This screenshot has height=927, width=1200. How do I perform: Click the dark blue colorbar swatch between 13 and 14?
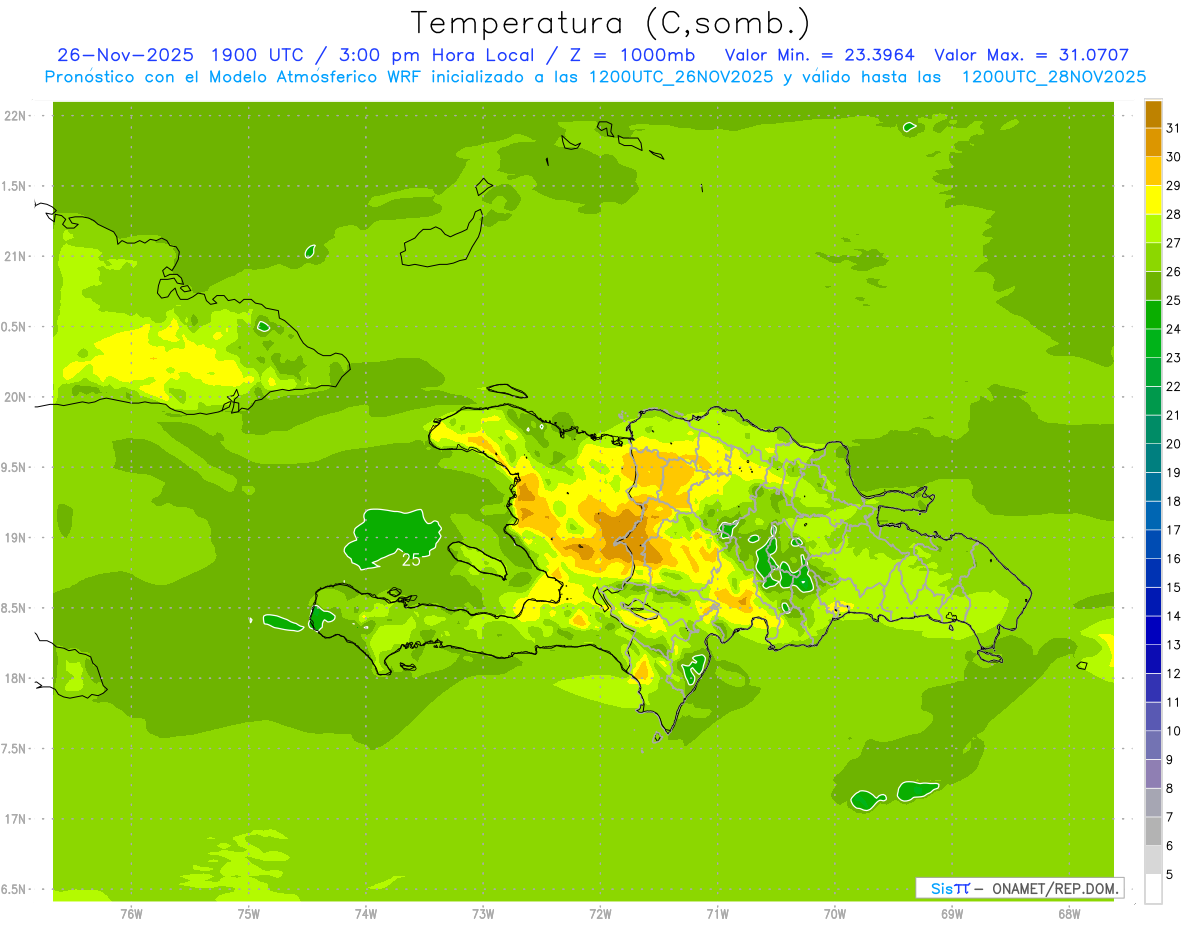tap(1153, 631)
